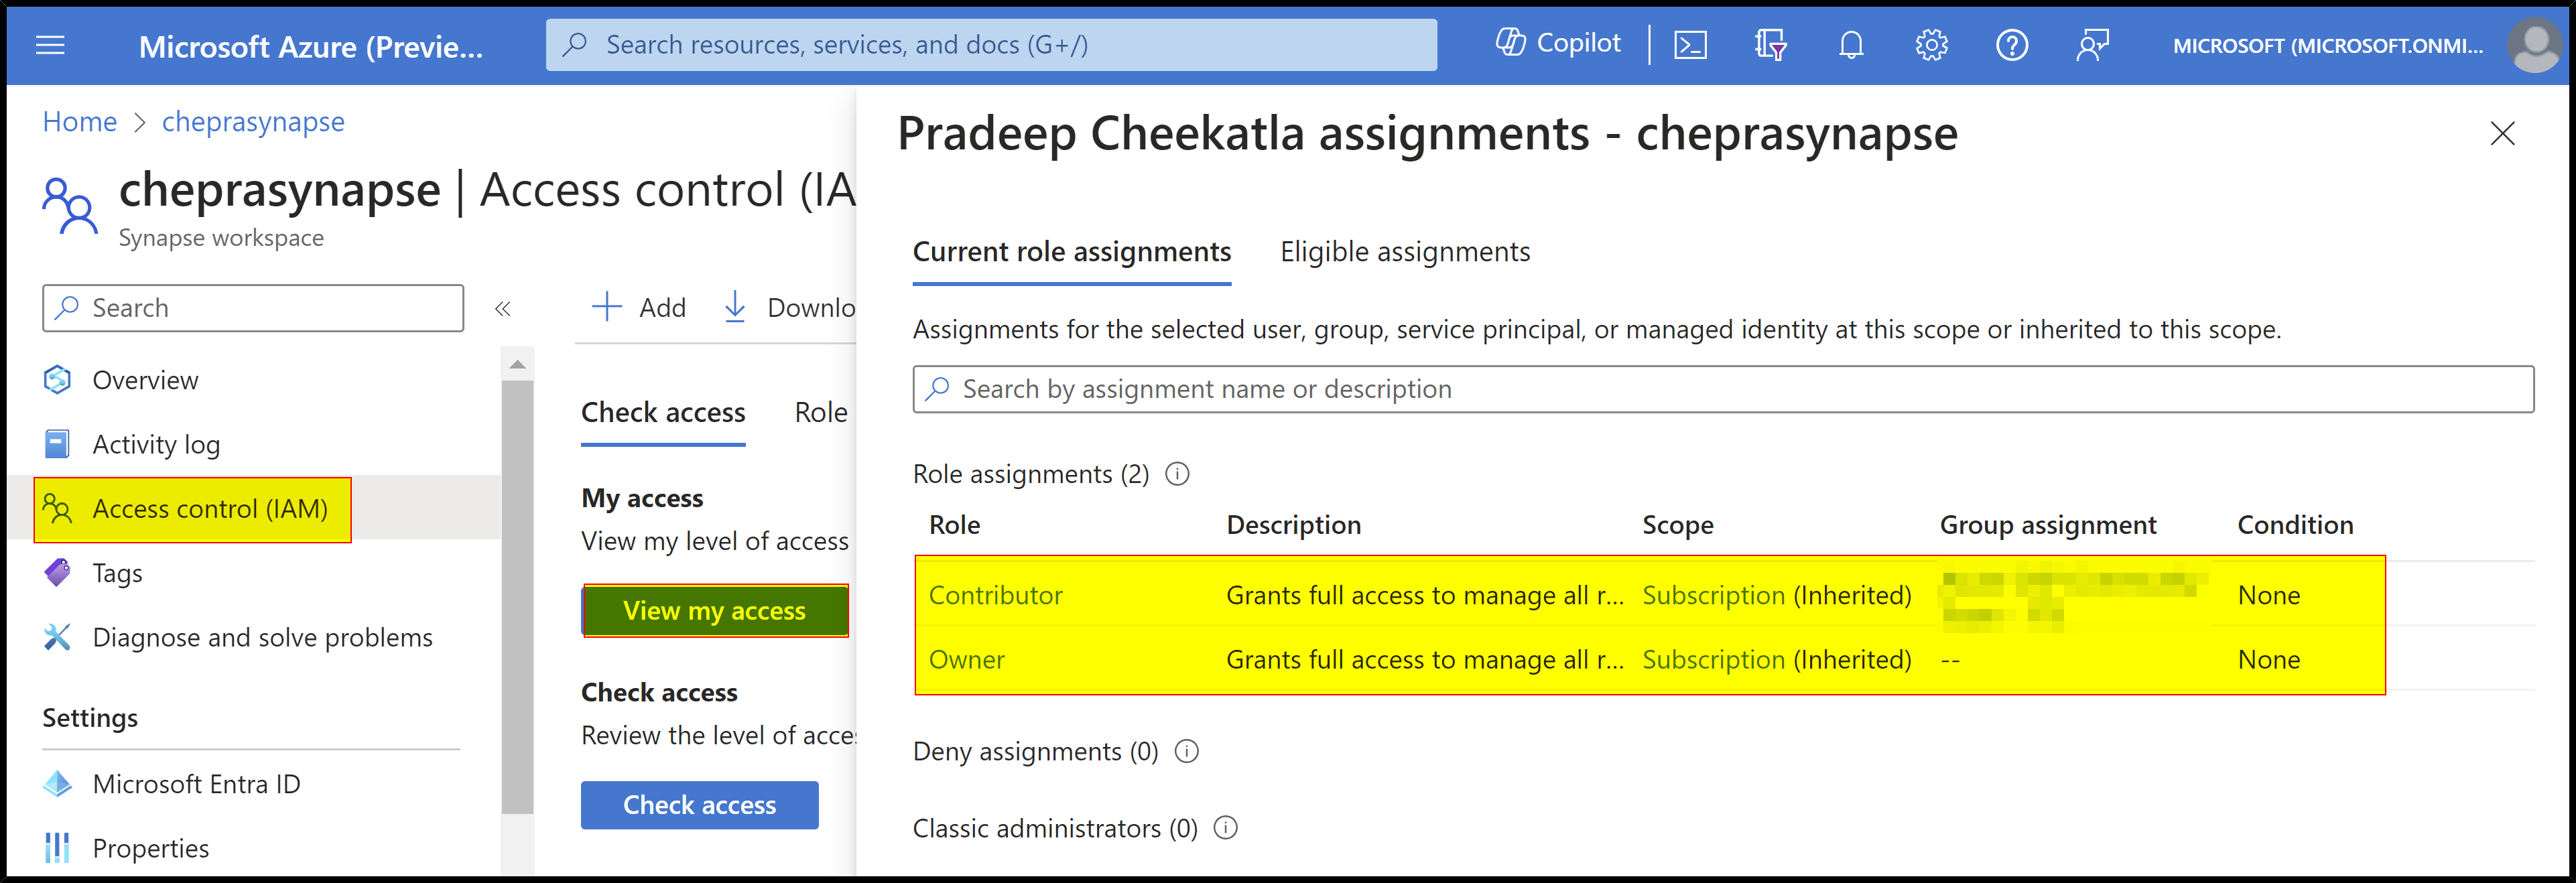
Task: Open Diagnose and solve problems
Action: pyautogui.click(x=263, y=637)
